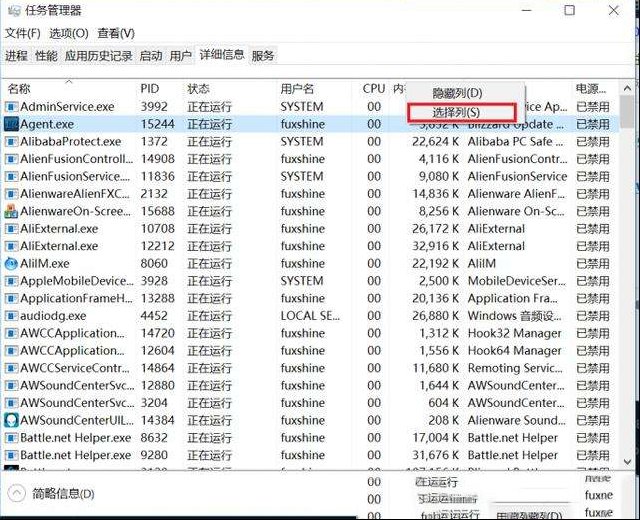Click the Hook64 Manager description
This screenshot has height=520, width=640.
point(514,351)
